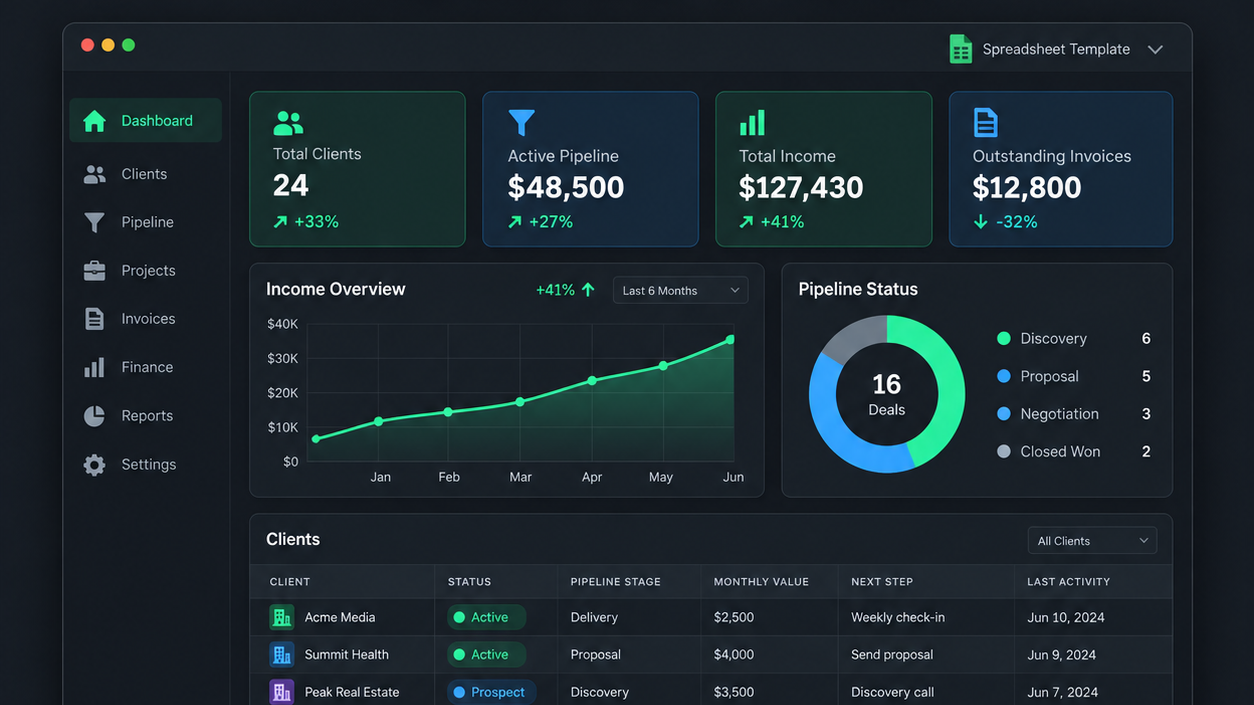This screenshot has width=1254, height=705.
Task: Select the Finance bar chart sidebar icon
Action: [x=94, y=367]
